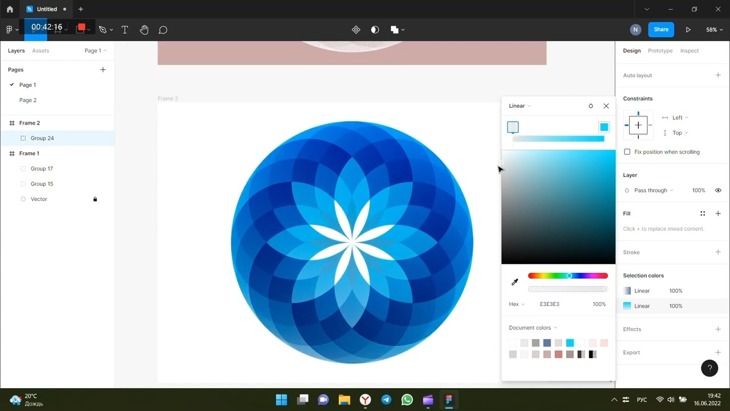Open the Assets tab
730x411 pixels.
pyautogui.click(x=40, y=51)
